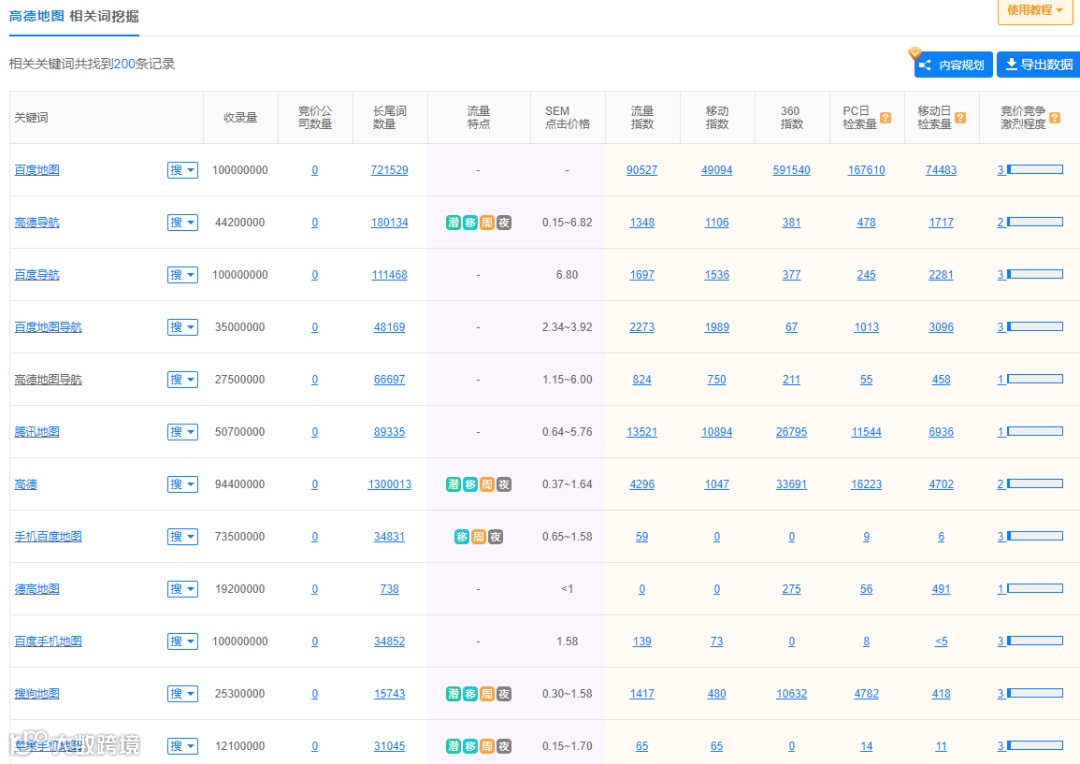Open 搜 dropdown for 高德 row
Image resolution: width=1080 pixels, height=764 pixels.
(183, 484)
